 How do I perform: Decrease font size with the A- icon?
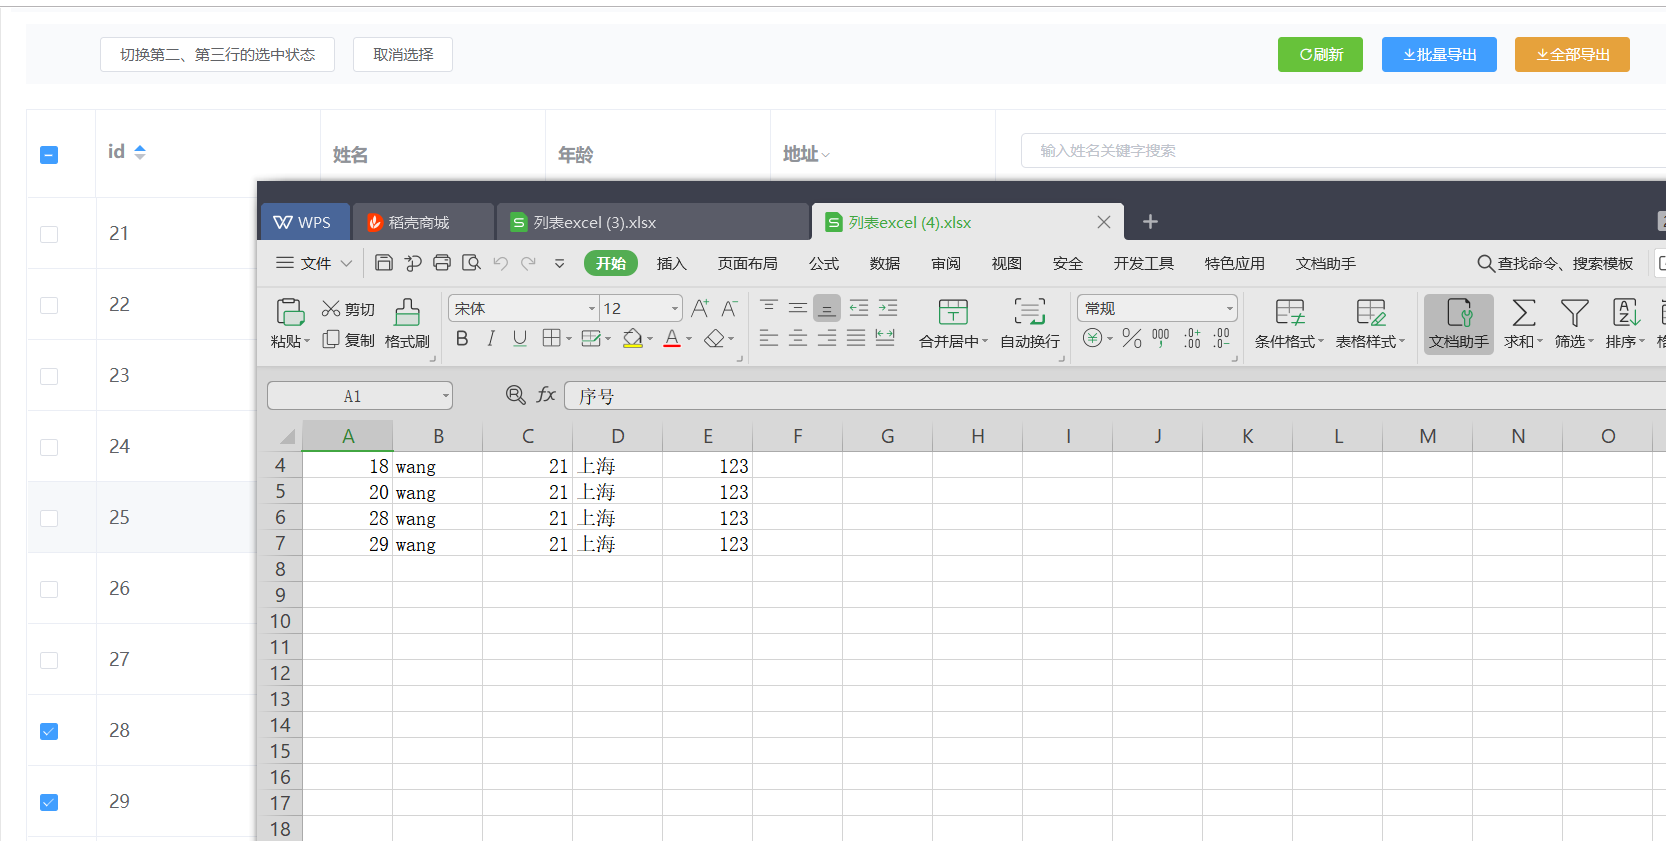pyautogui.click(x=729, y=308)
